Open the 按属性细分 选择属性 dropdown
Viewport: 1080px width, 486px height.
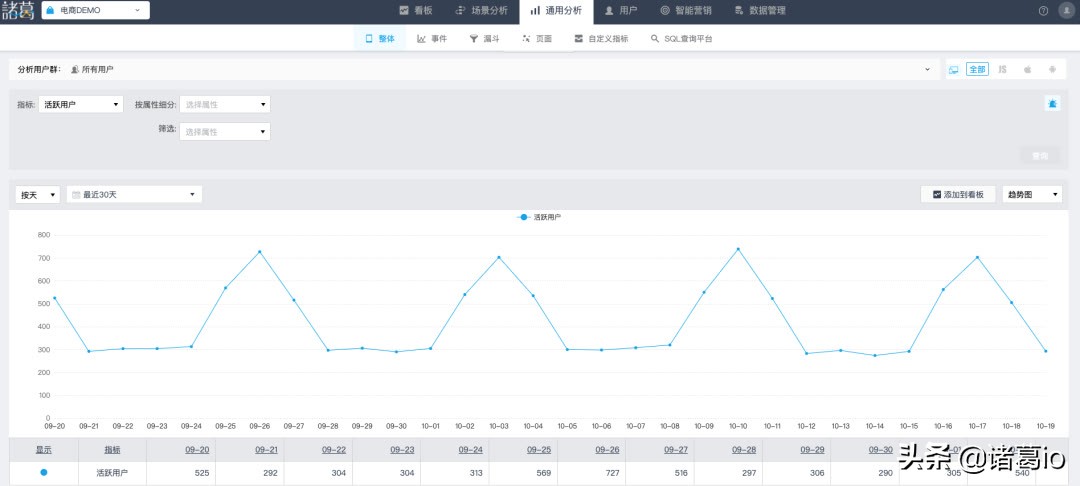[225, 105]
